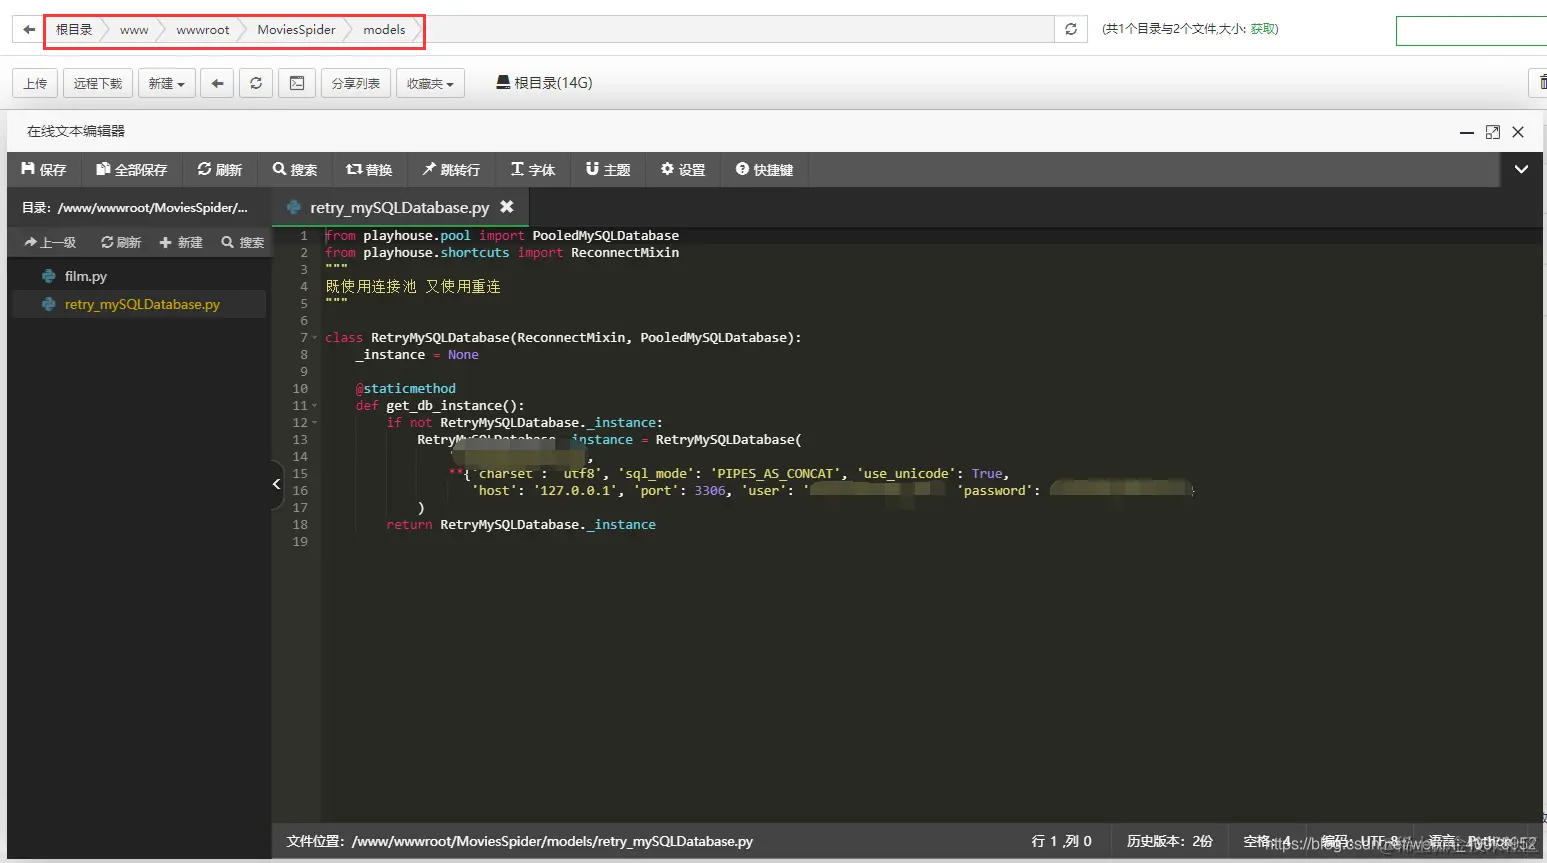The width and height of the screenshot is (1547, 863).
Task: Fold if block at line 12
Action: (x=315, y=423)
